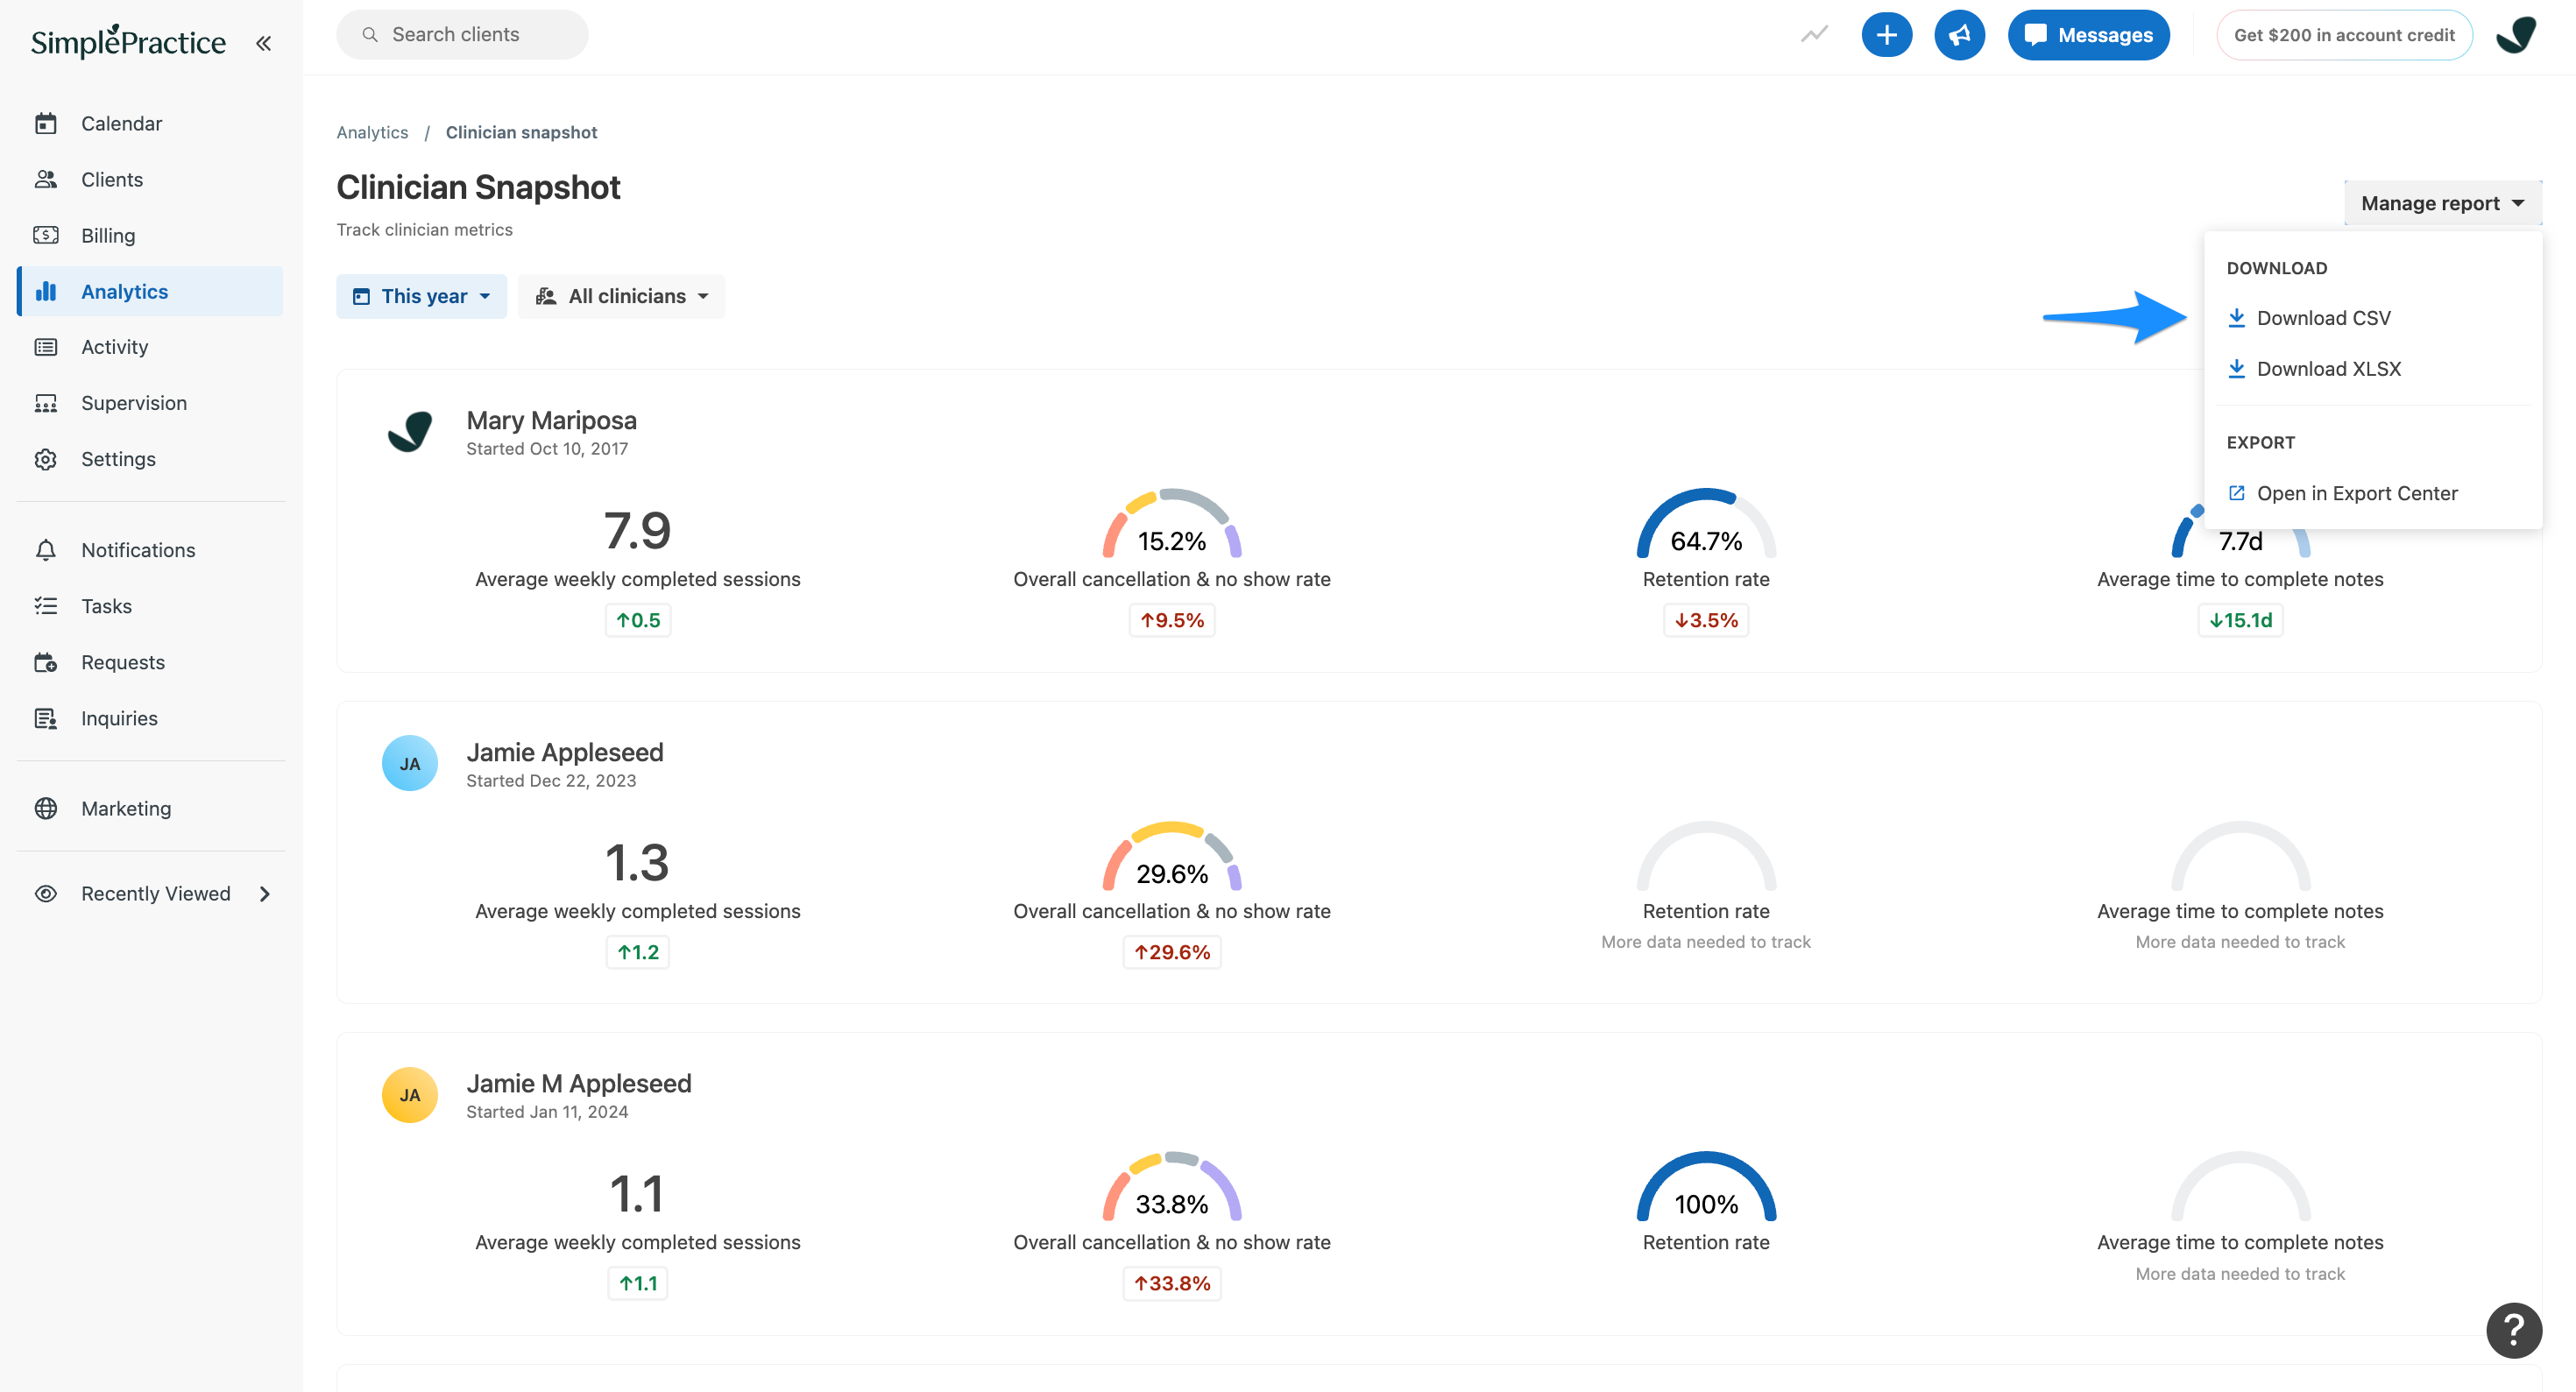Screen dimensions: 2576x1392
Task: Open the account avatar menu
Action: point(2515,35)
